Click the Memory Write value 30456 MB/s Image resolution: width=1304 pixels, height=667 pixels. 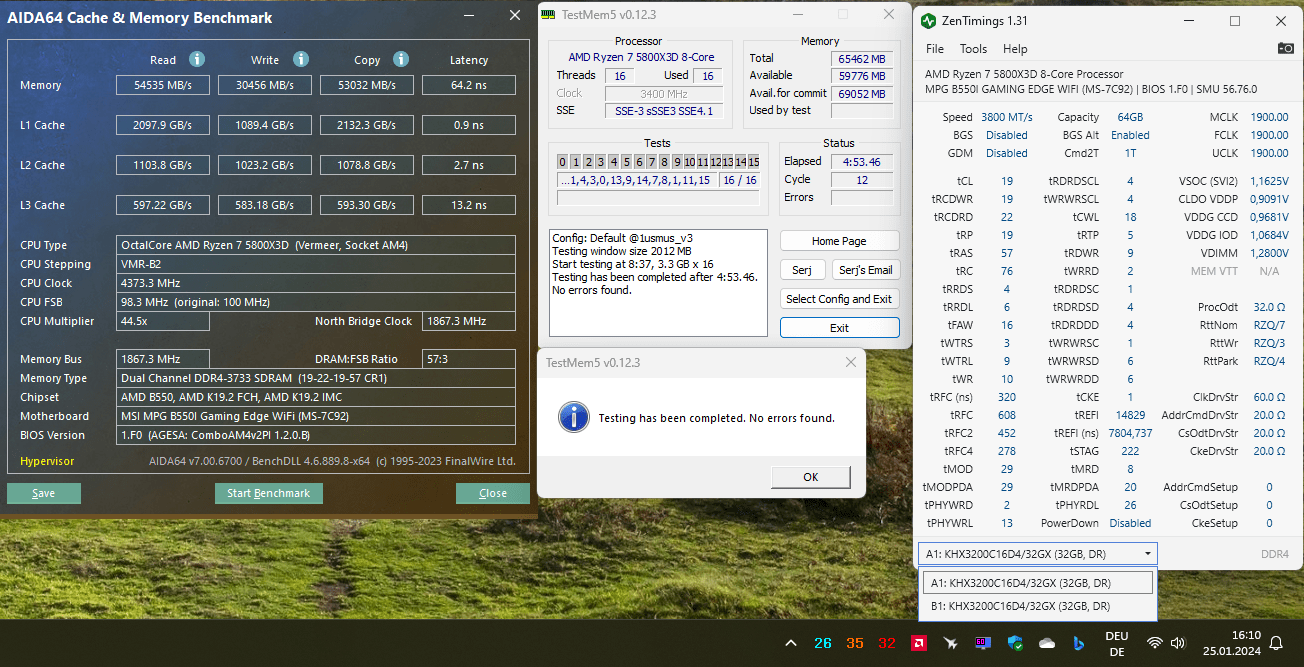coord(265,85)
